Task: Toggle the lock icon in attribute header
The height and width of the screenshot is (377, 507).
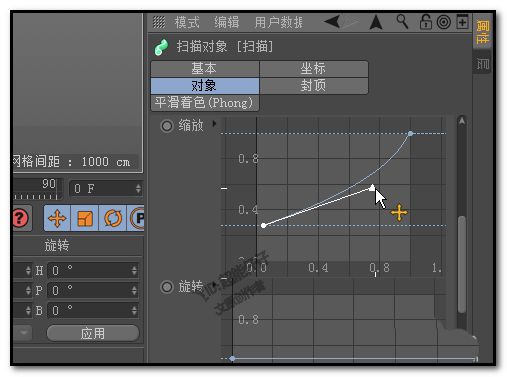Action: tap(426, 22)
